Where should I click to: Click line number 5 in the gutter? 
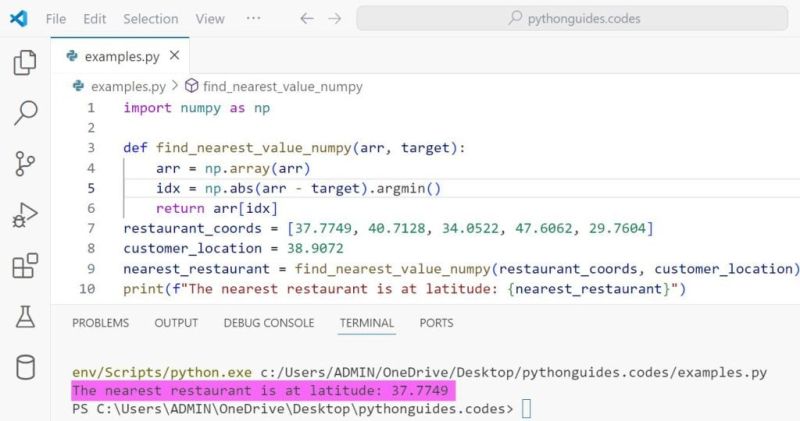(91, 188)
